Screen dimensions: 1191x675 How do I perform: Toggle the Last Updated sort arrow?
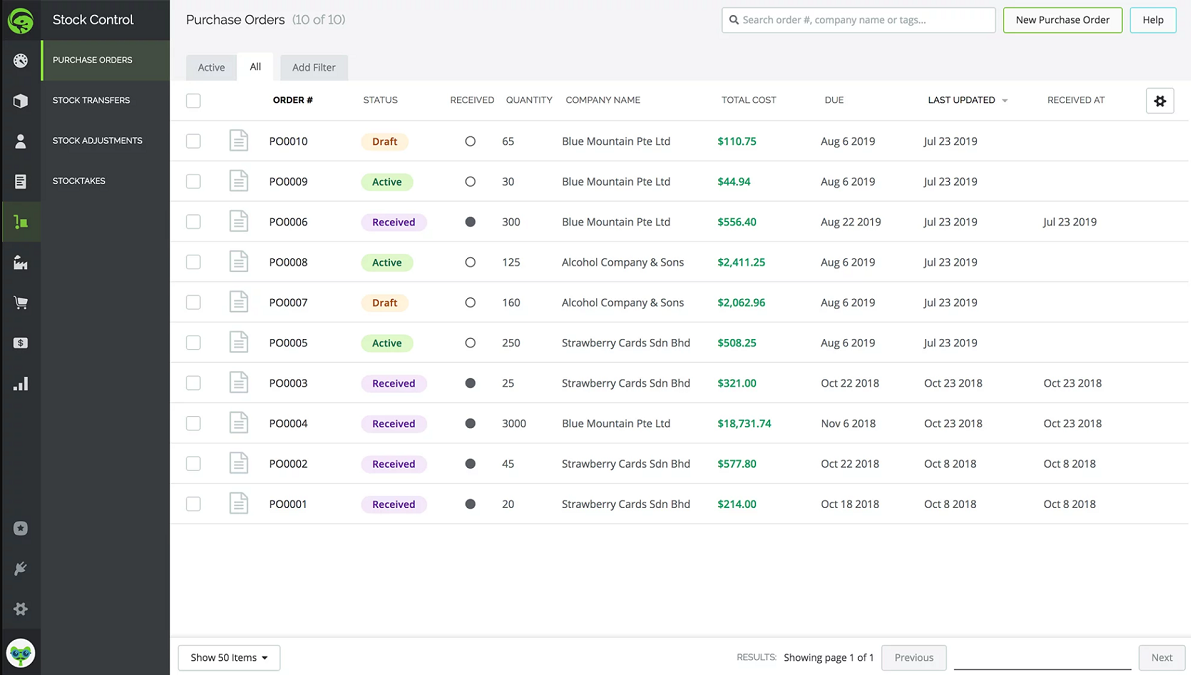coord(1004,100)
